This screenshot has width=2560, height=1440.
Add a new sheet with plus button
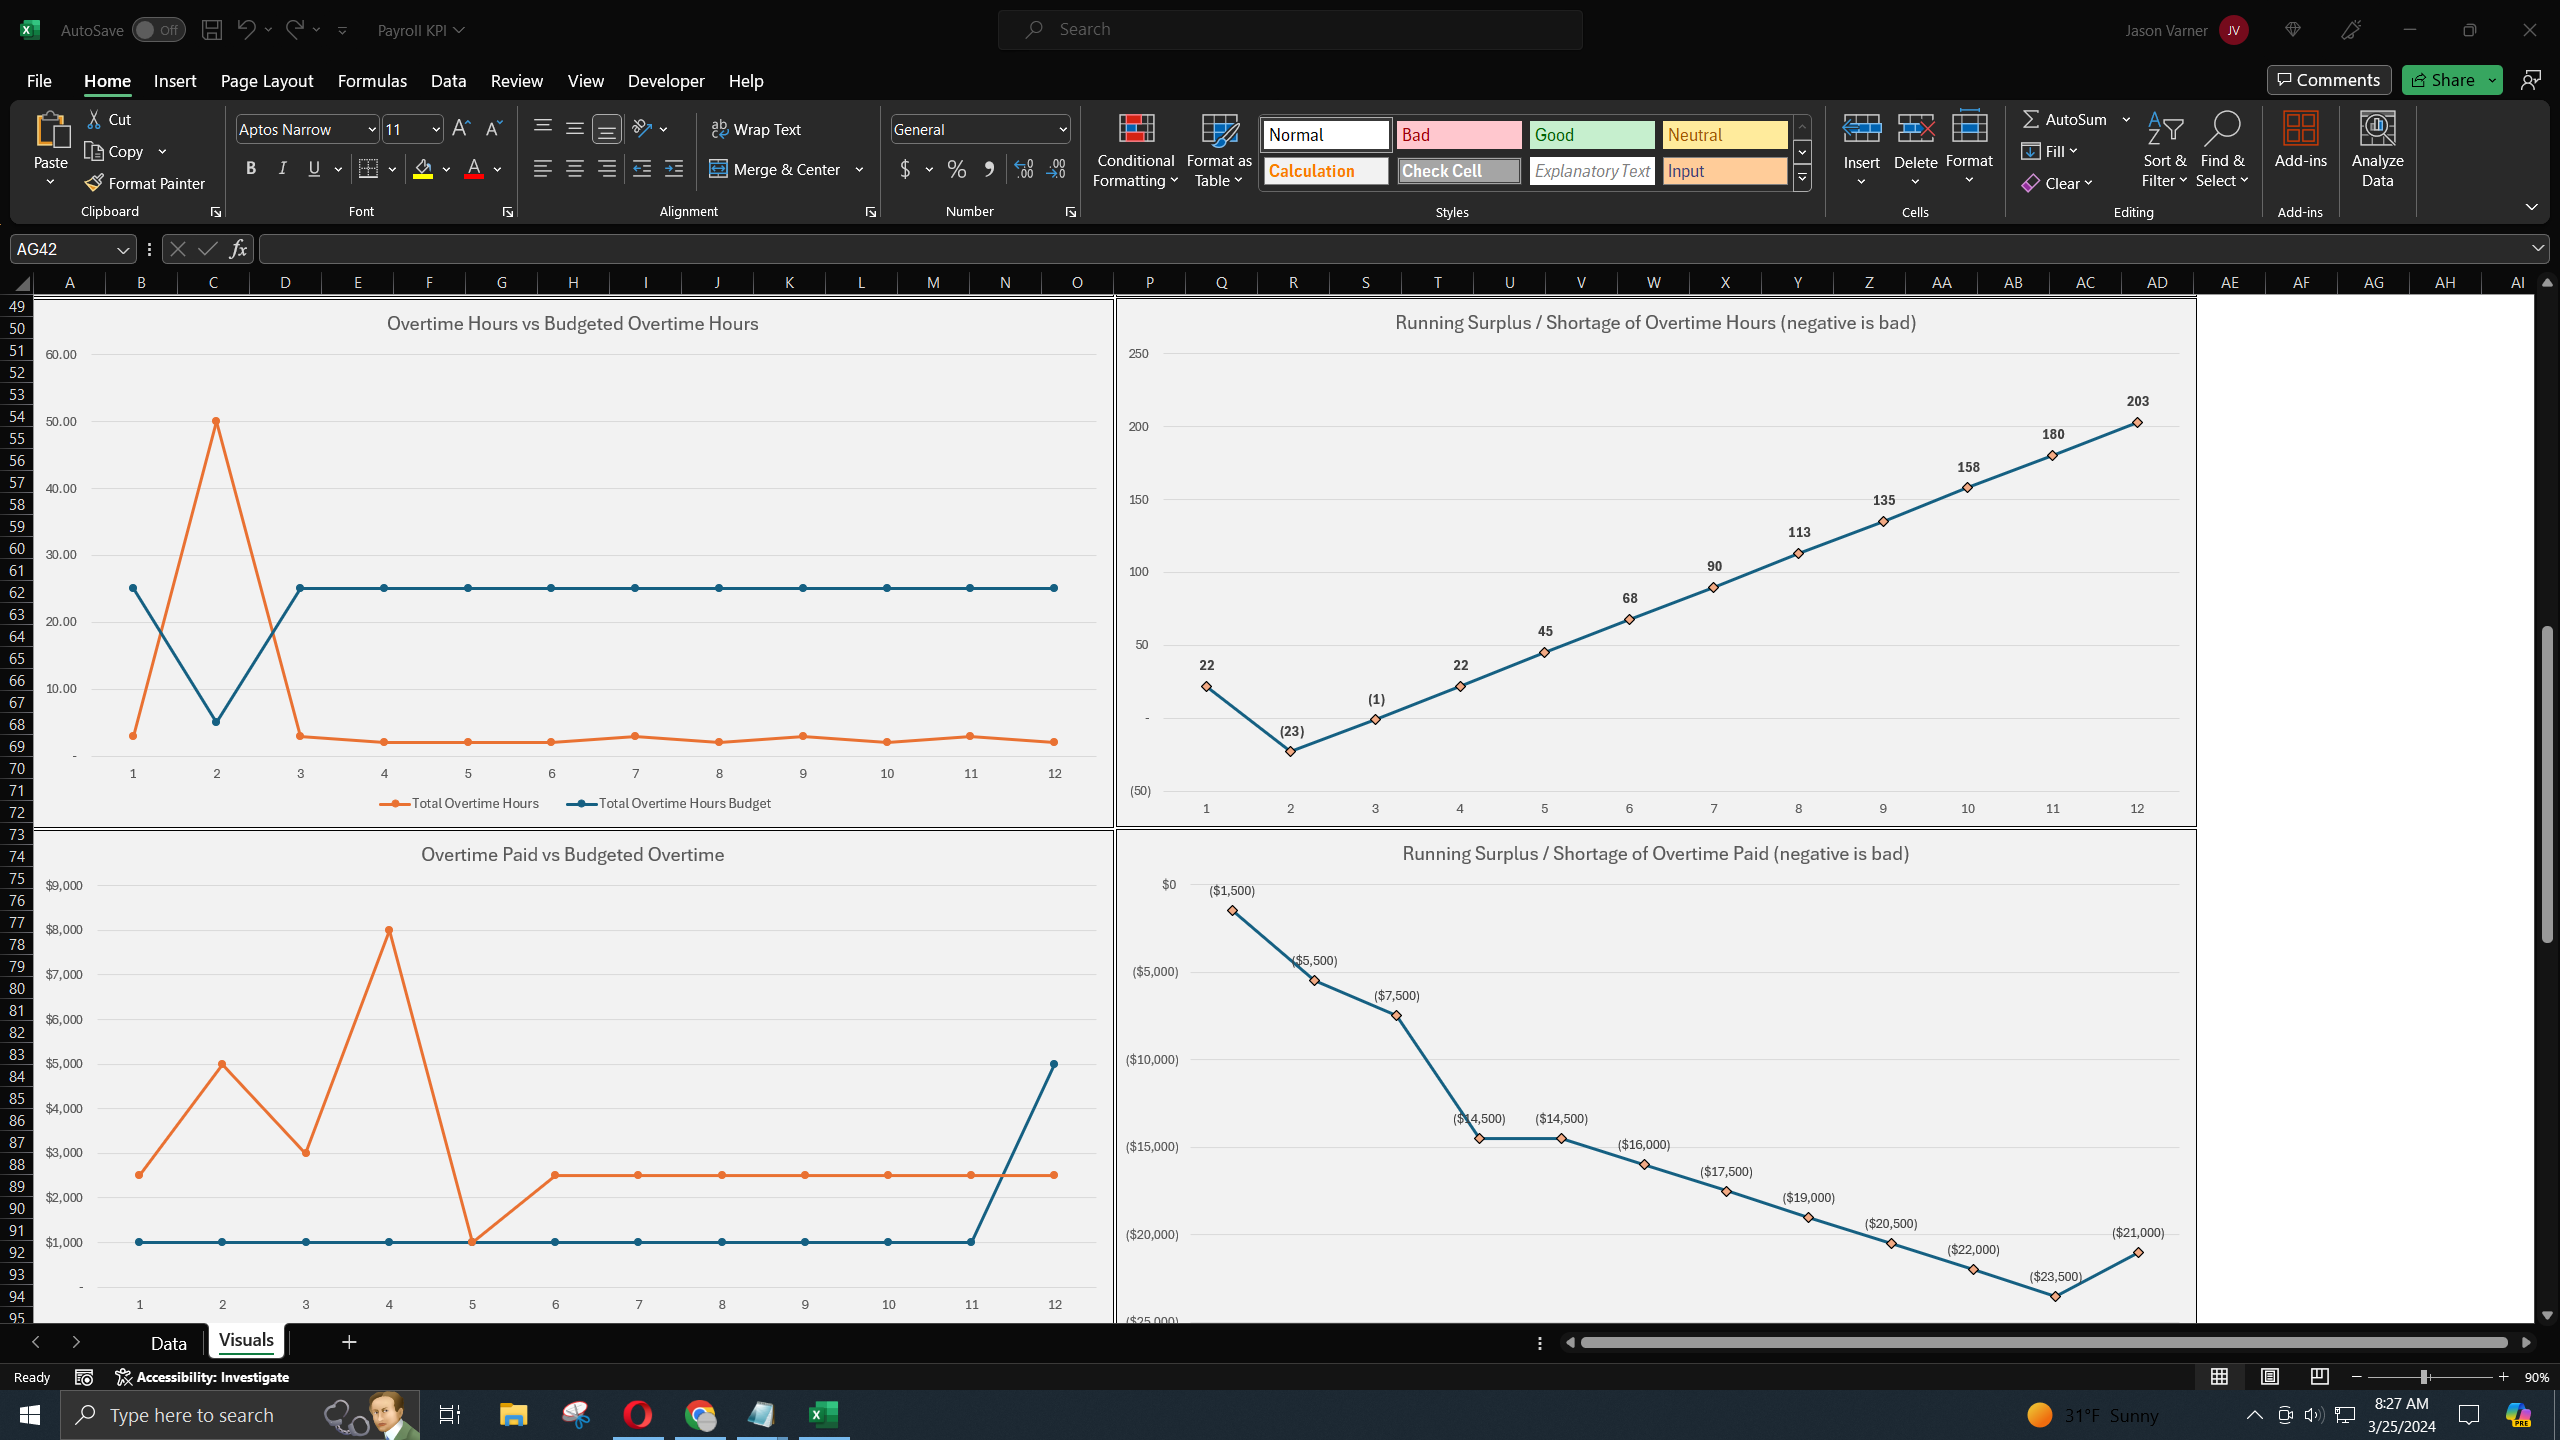pyautogui.click(x=349, y=1342)
